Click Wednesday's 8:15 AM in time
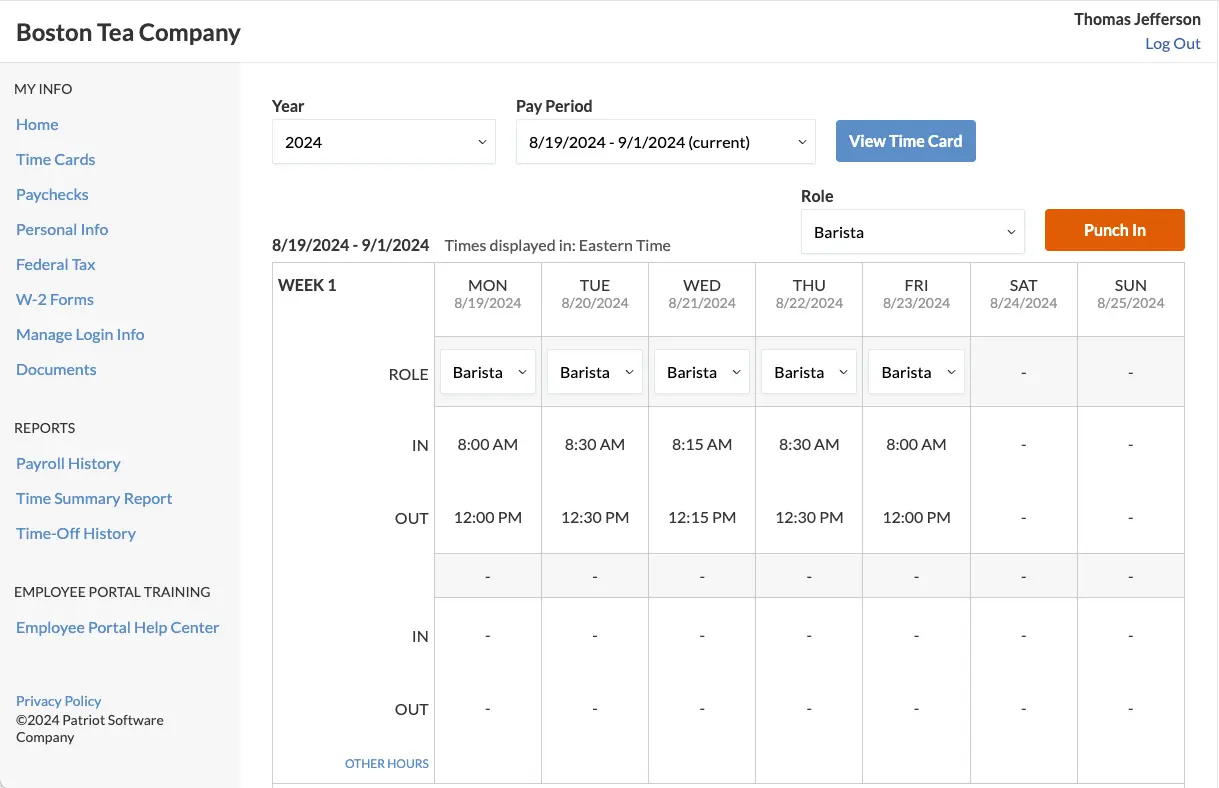1219x788 pixels. (x=702, y=445)
